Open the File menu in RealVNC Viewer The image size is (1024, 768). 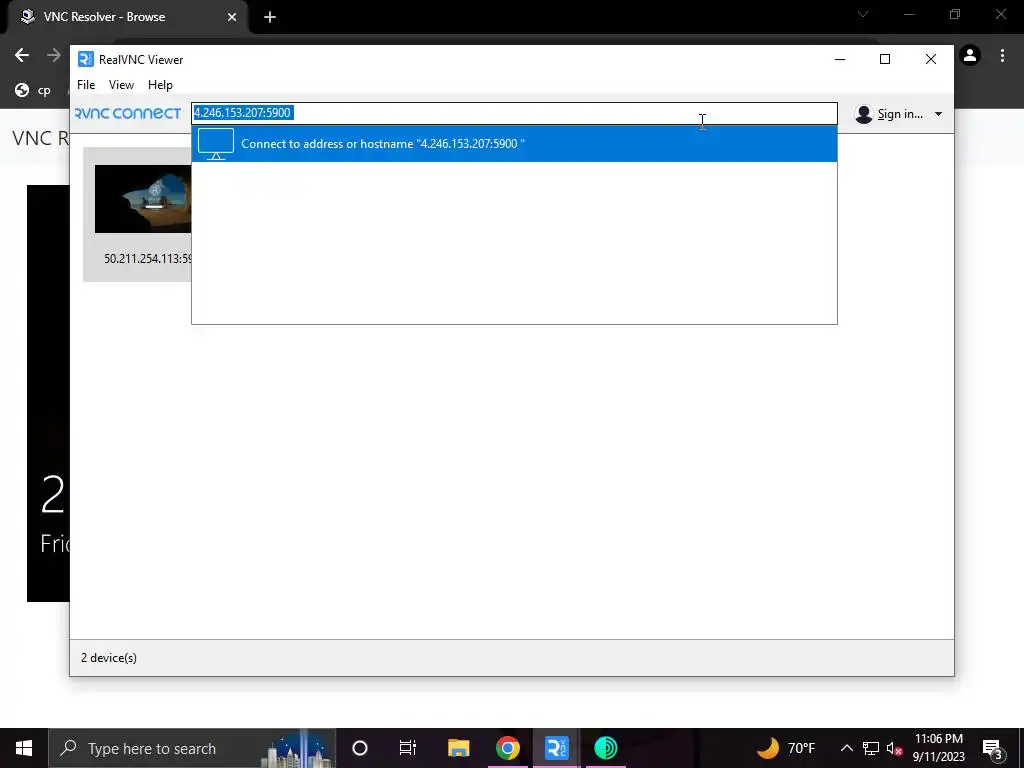86,85
